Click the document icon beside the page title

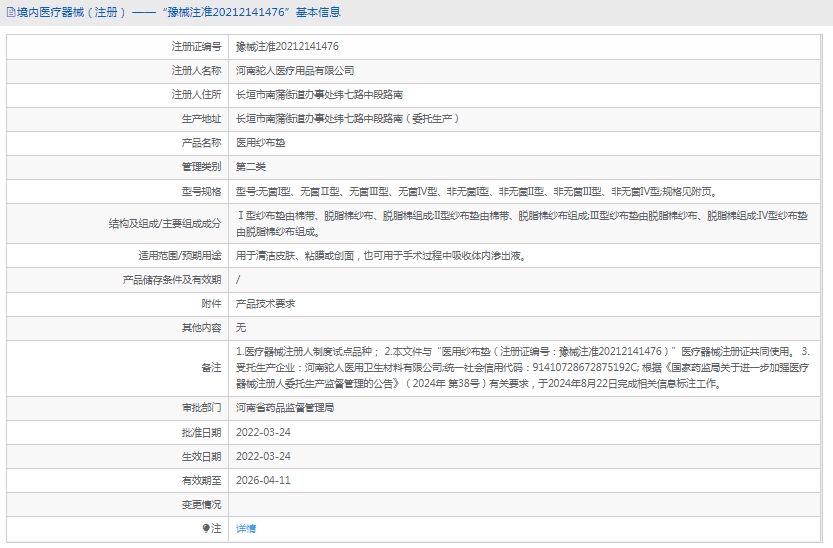click(x=10, y=13)
